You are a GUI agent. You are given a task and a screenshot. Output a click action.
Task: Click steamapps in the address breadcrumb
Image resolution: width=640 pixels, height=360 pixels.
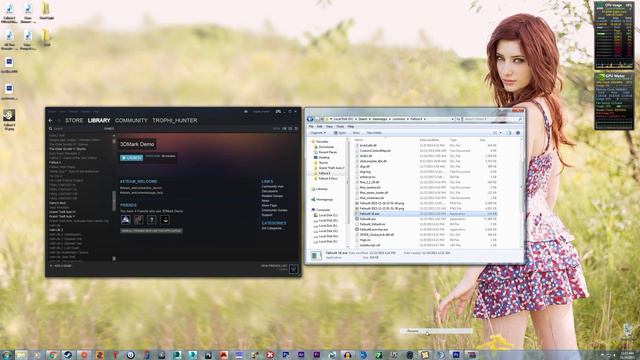pyautogui.click(x=379, y=119)
